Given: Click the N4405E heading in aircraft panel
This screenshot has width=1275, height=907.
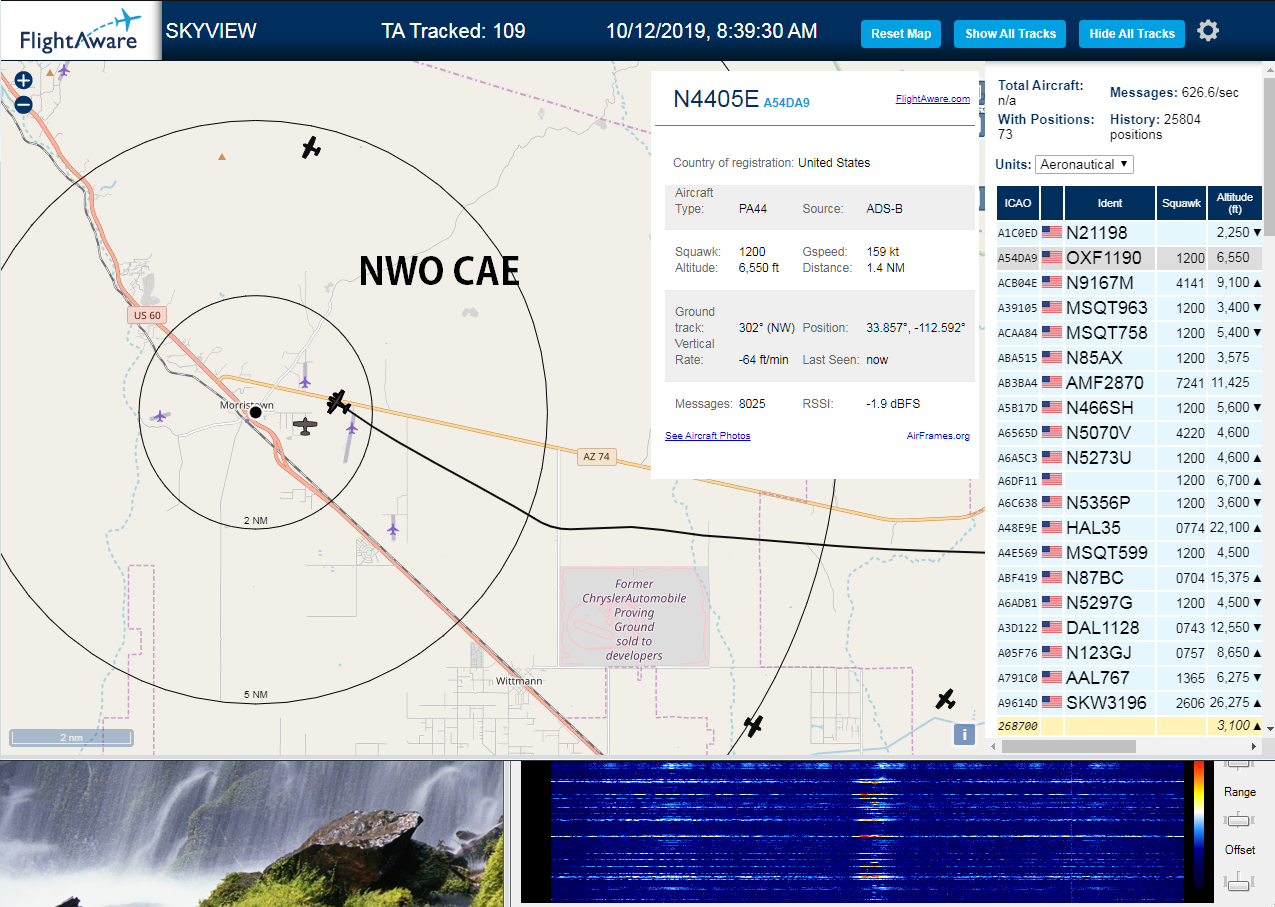Looking at the screenshot, I should (x=716, y=98).
